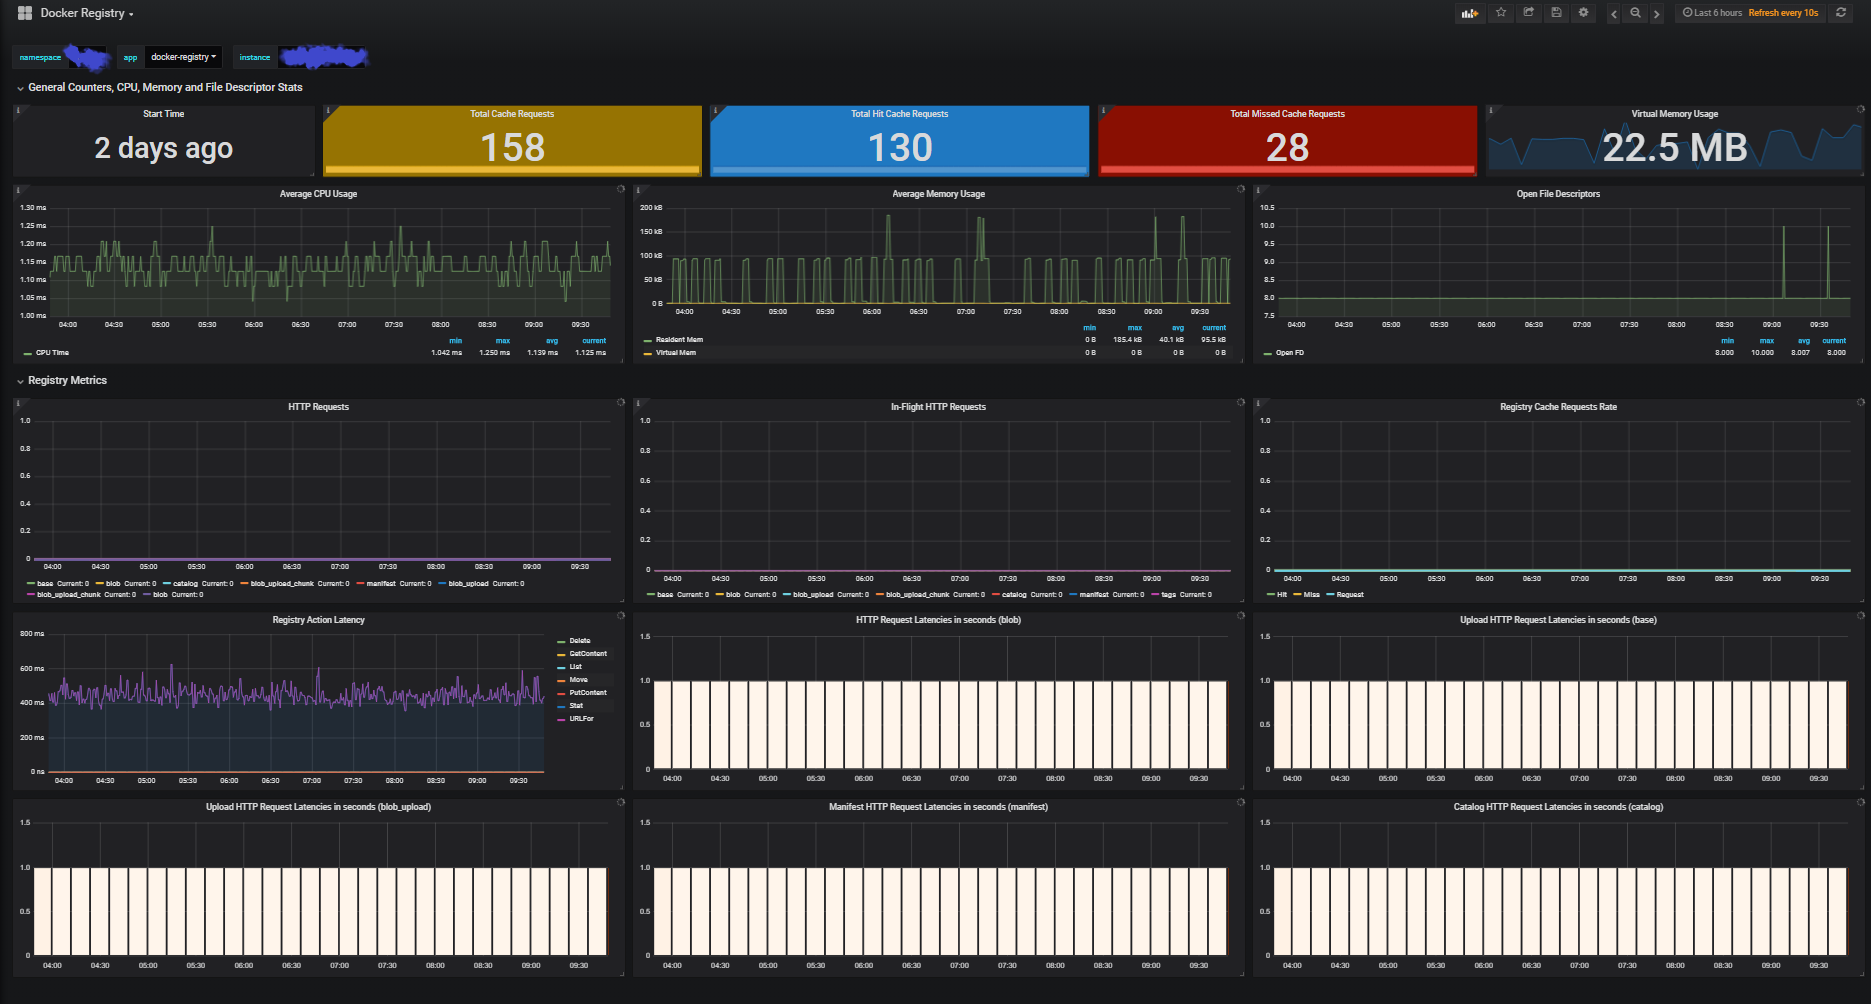This screenshot has height=1004, width=1871.
Task: Open the blob HTTP Request Latencies panel menu
Action: 938,620
